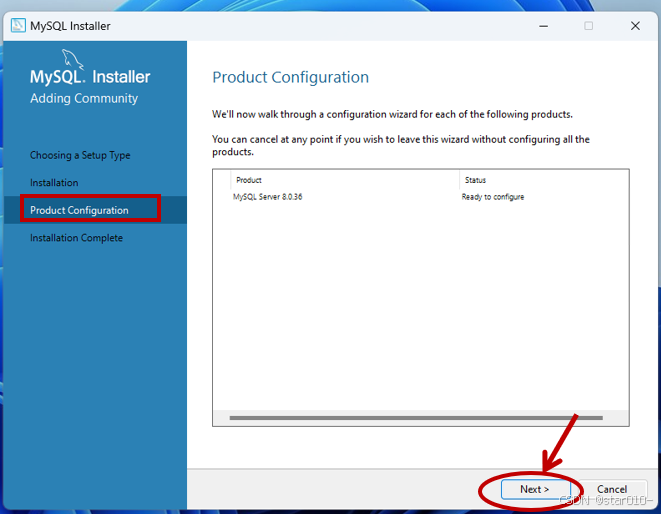Select the Installation step in sidebar
The height and width of the screenshot is (514, 661).
(x=54, y=183)
